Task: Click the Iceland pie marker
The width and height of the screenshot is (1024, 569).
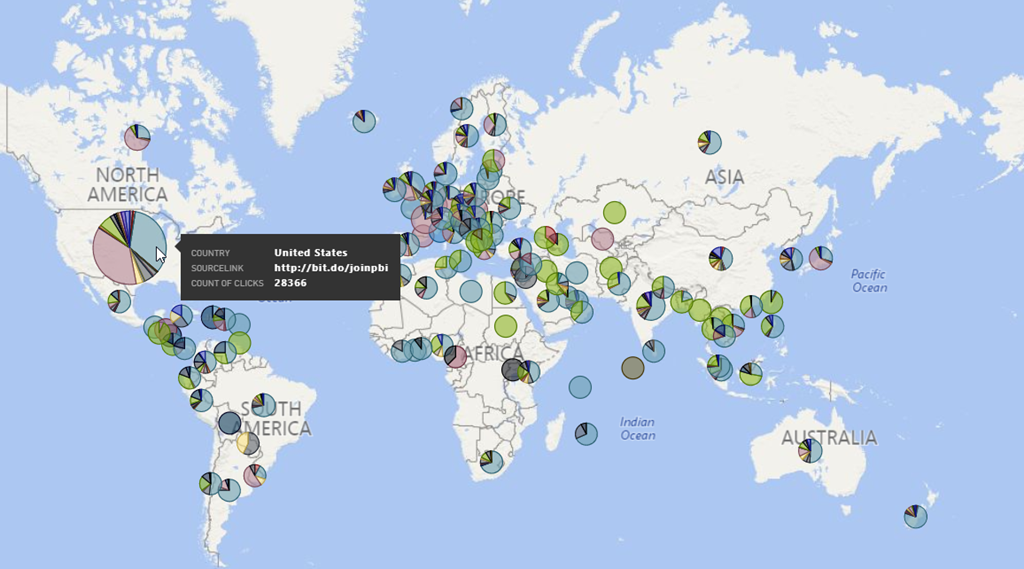Action: coord(365,121)
